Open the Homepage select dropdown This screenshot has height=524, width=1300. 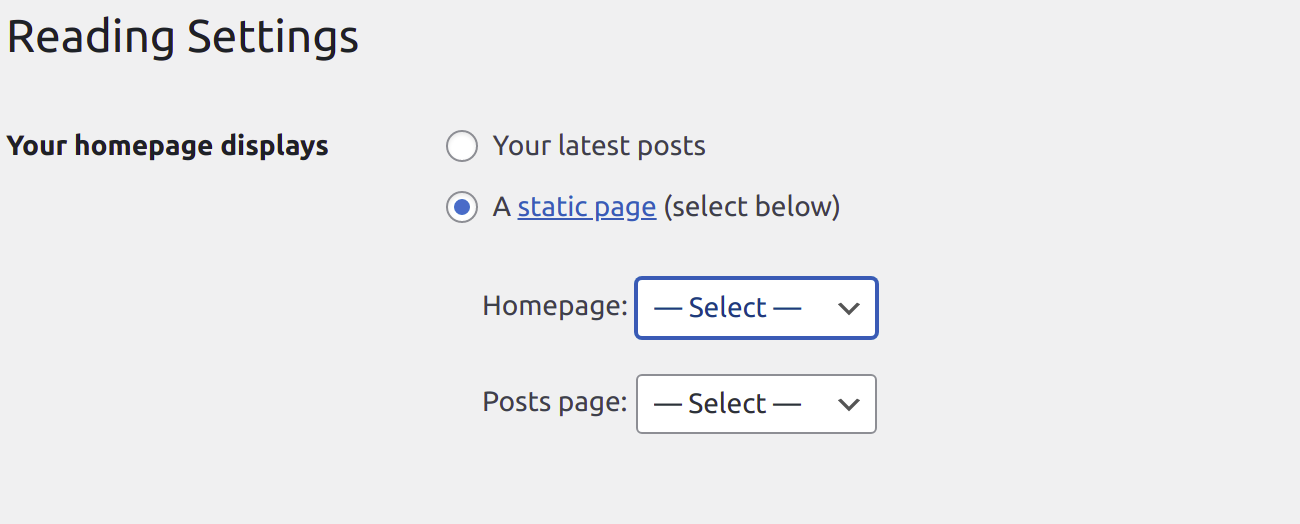[756, 308]
